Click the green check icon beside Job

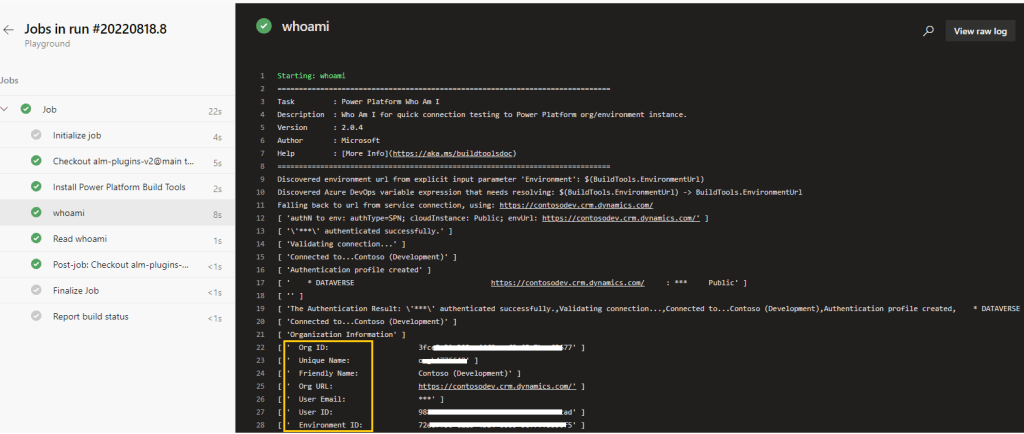coord(26,109)
